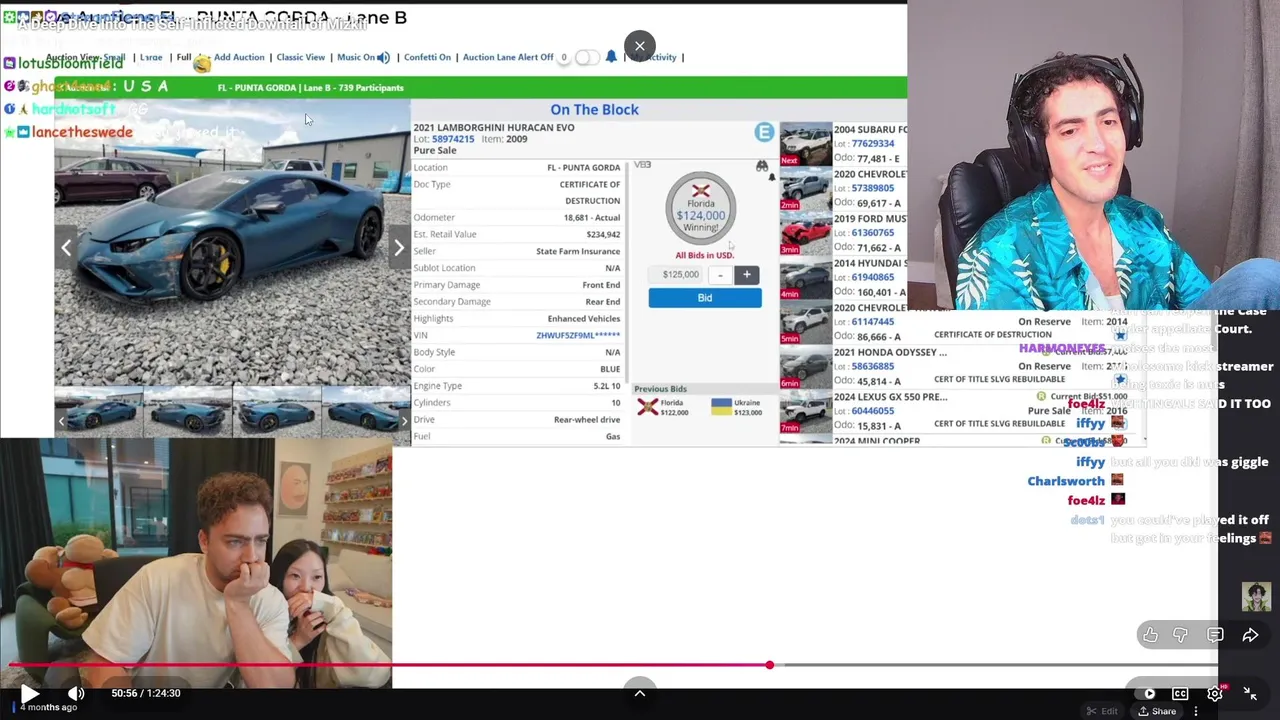Click the Subaru upcoming lot thumbnail
The image size is (1280, 720).
pos(805,144)
